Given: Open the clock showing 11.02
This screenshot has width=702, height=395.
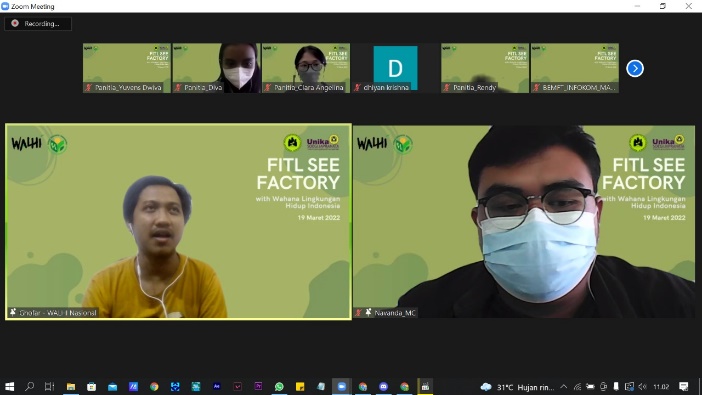Looking at the screenshot, I should coord(661,387).
